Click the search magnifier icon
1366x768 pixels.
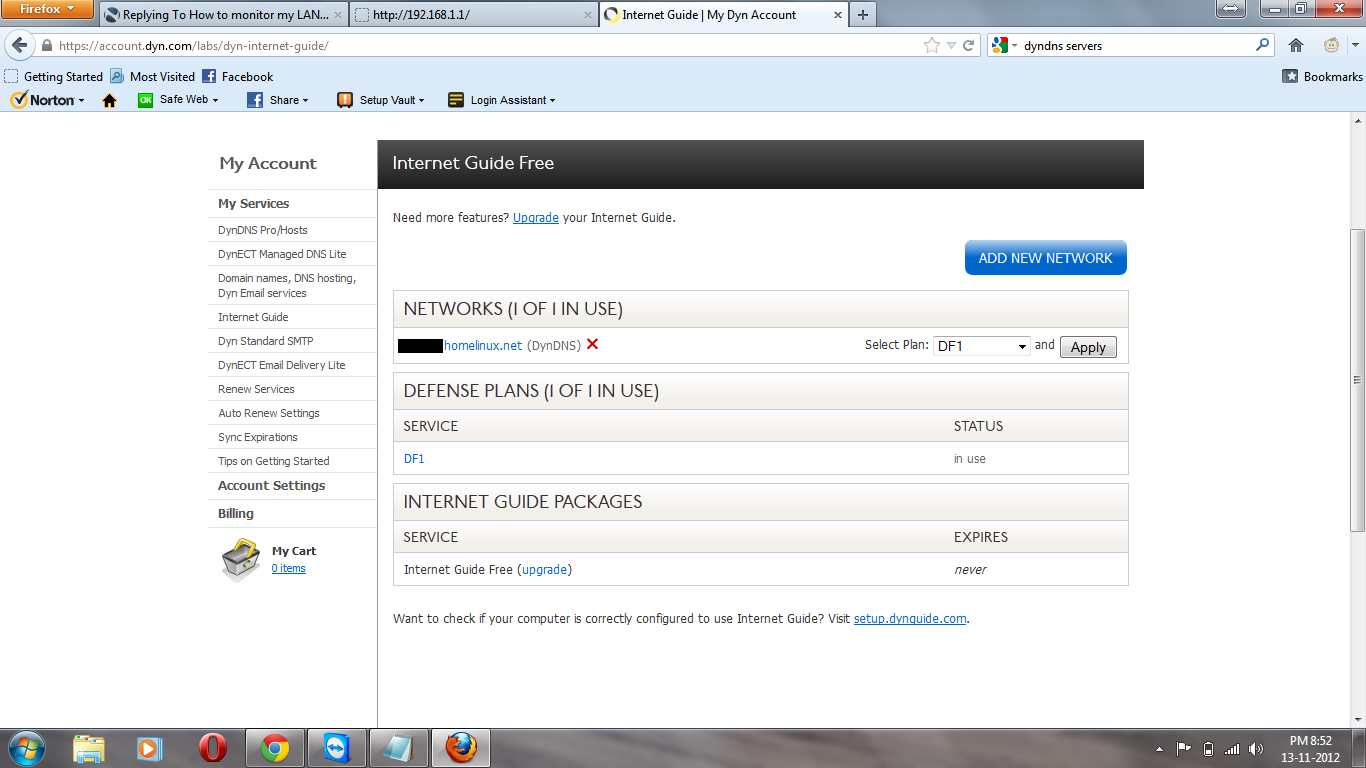1263,45
